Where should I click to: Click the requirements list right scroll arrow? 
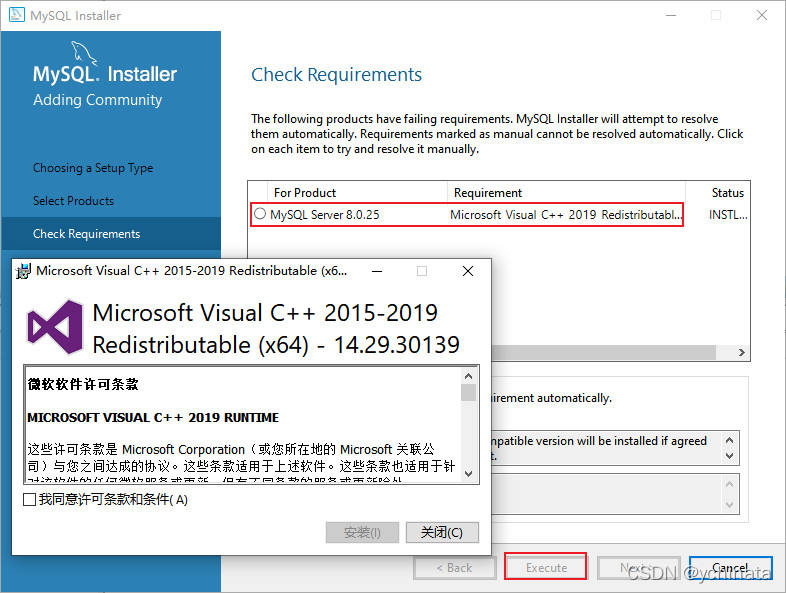[741, 352]
